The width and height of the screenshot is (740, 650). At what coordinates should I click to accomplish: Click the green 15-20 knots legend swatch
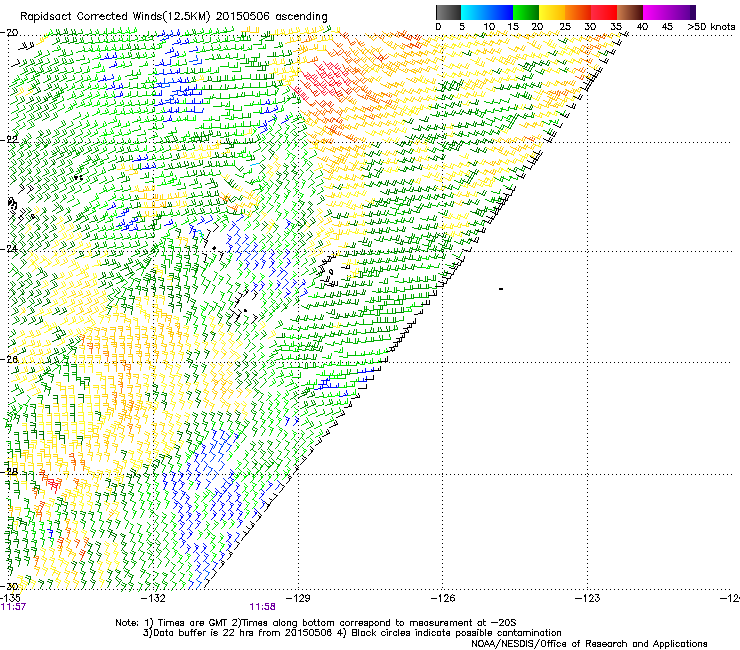coord(526,12)
